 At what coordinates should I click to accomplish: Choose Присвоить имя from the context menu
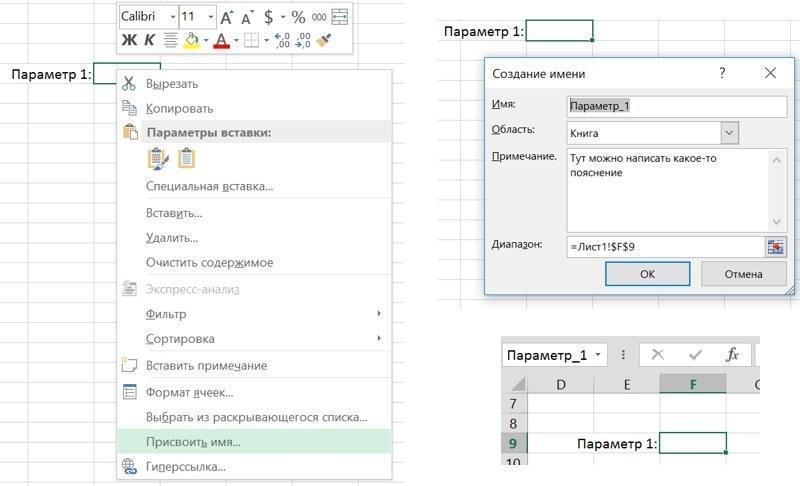pos(193,441)
